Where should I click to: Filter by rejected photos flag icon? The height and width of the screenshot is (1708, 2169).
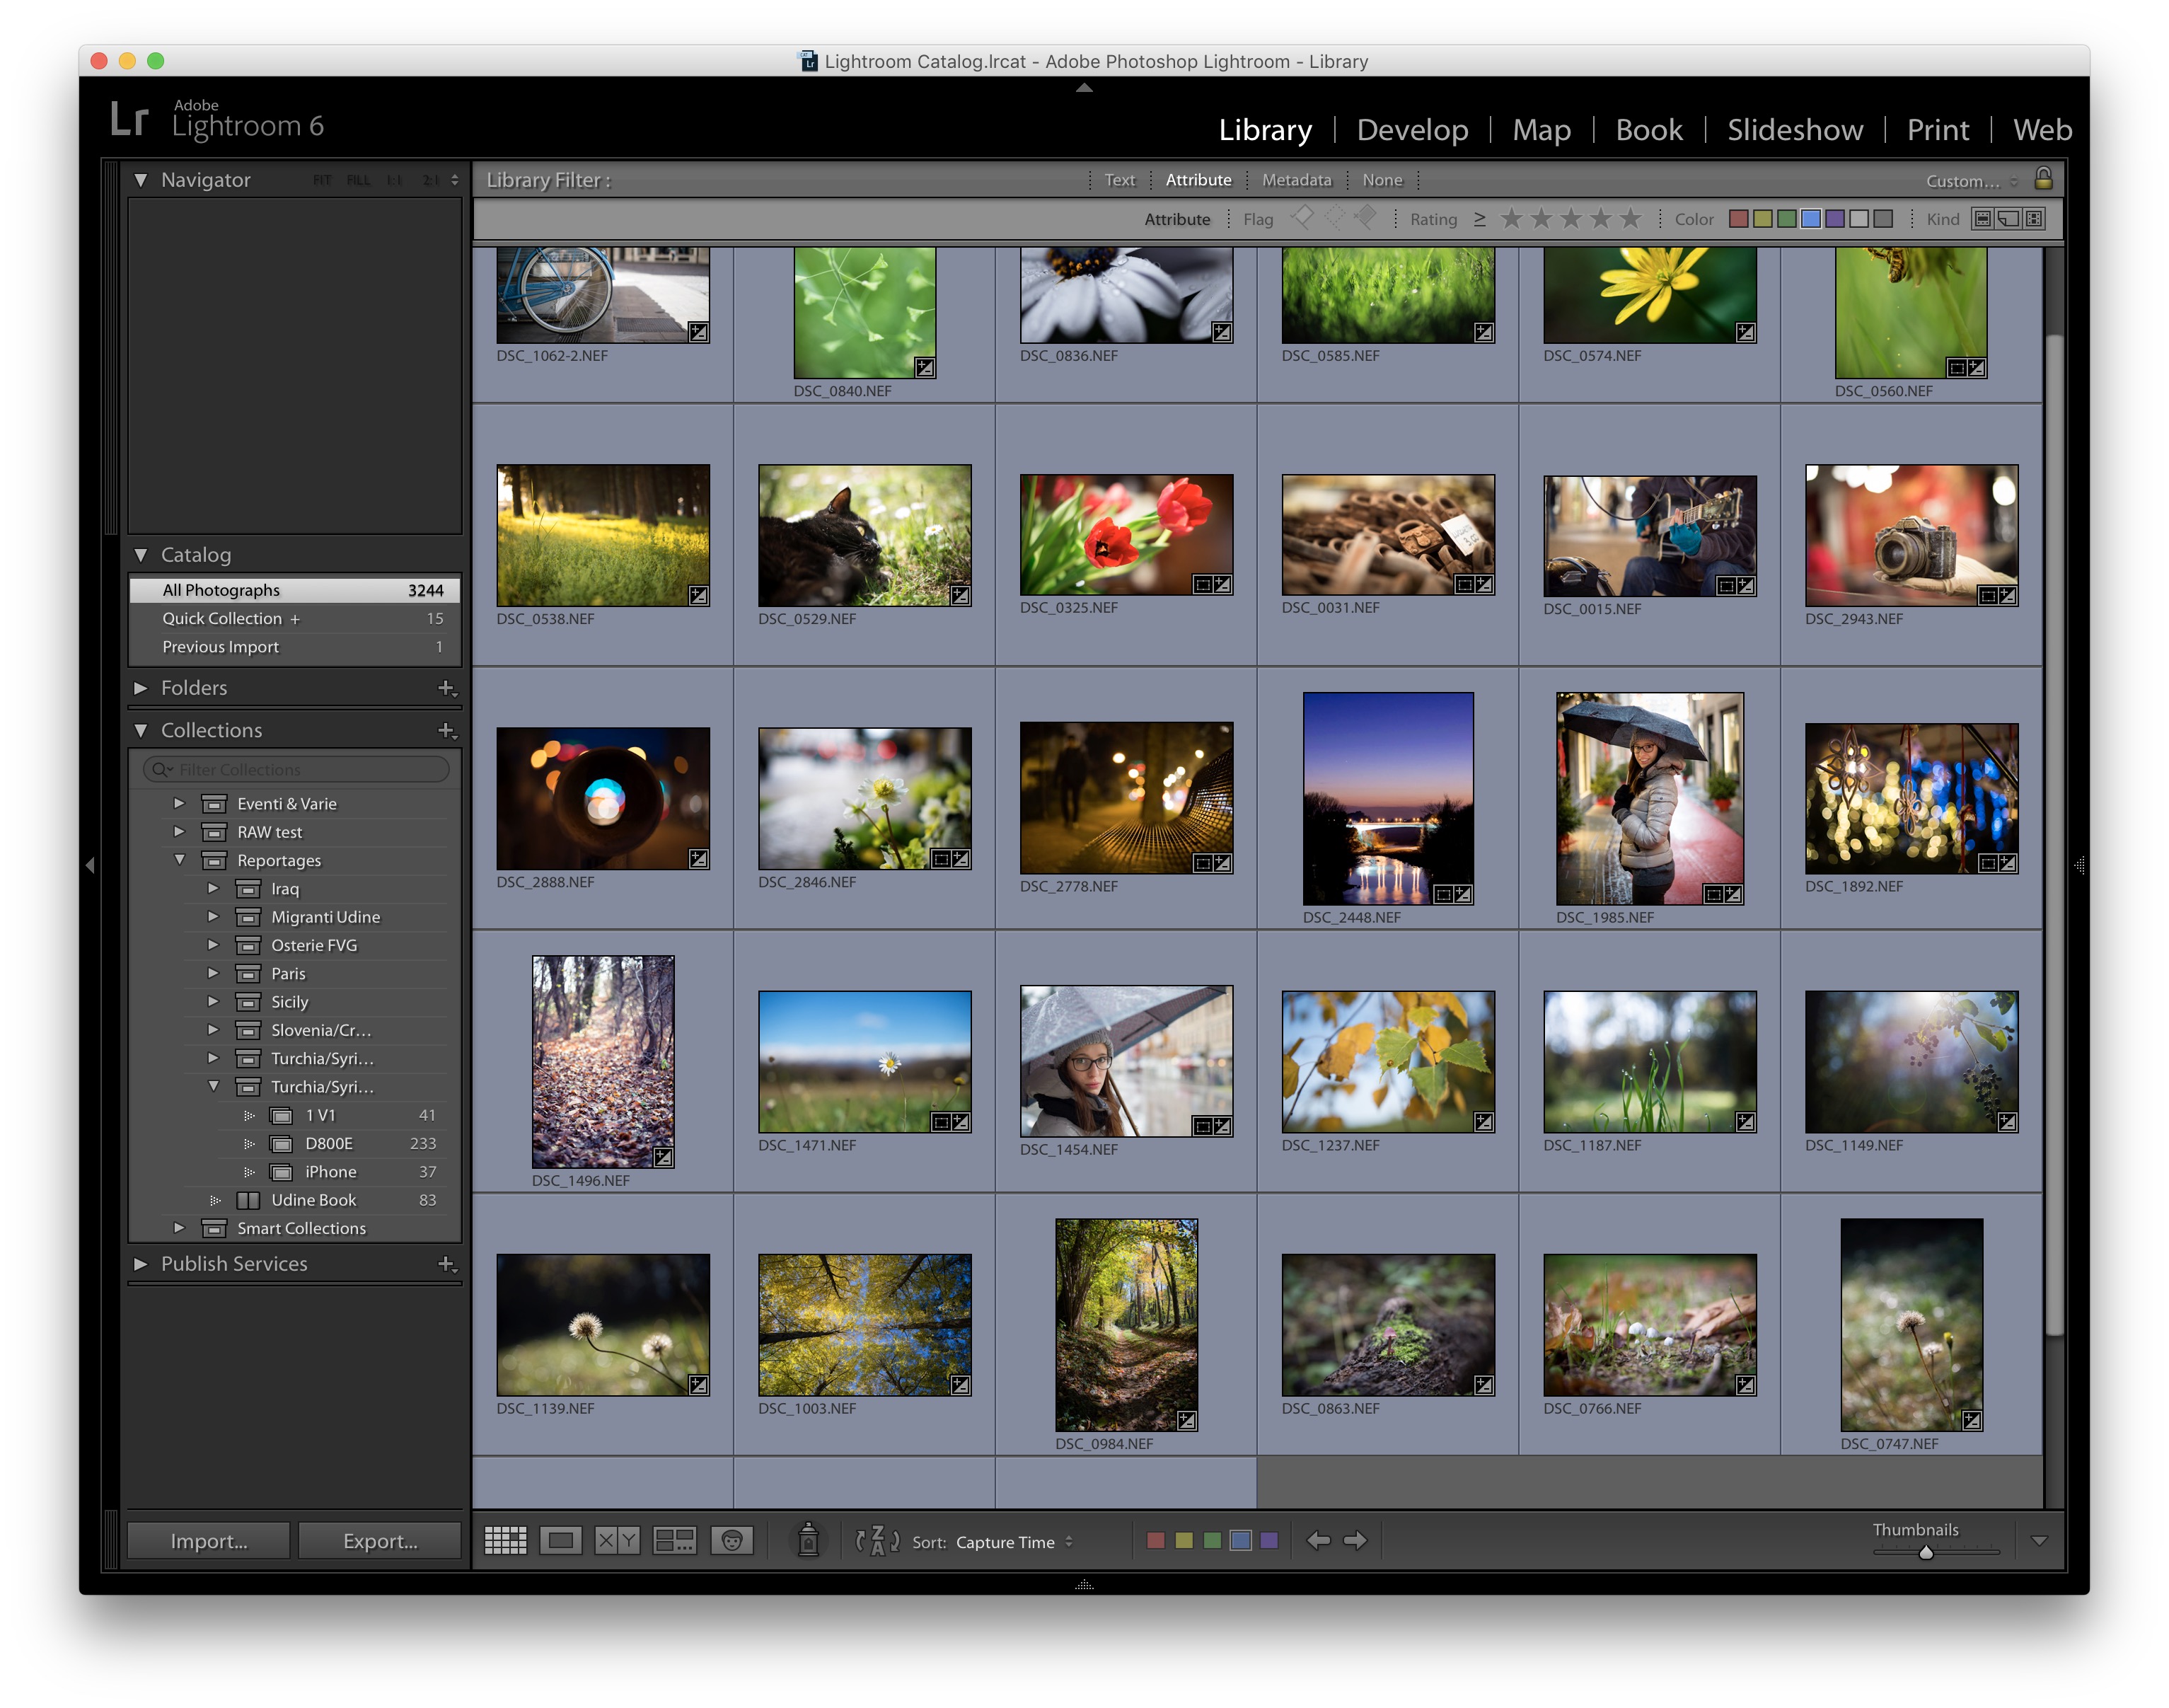coord(1365,217)
